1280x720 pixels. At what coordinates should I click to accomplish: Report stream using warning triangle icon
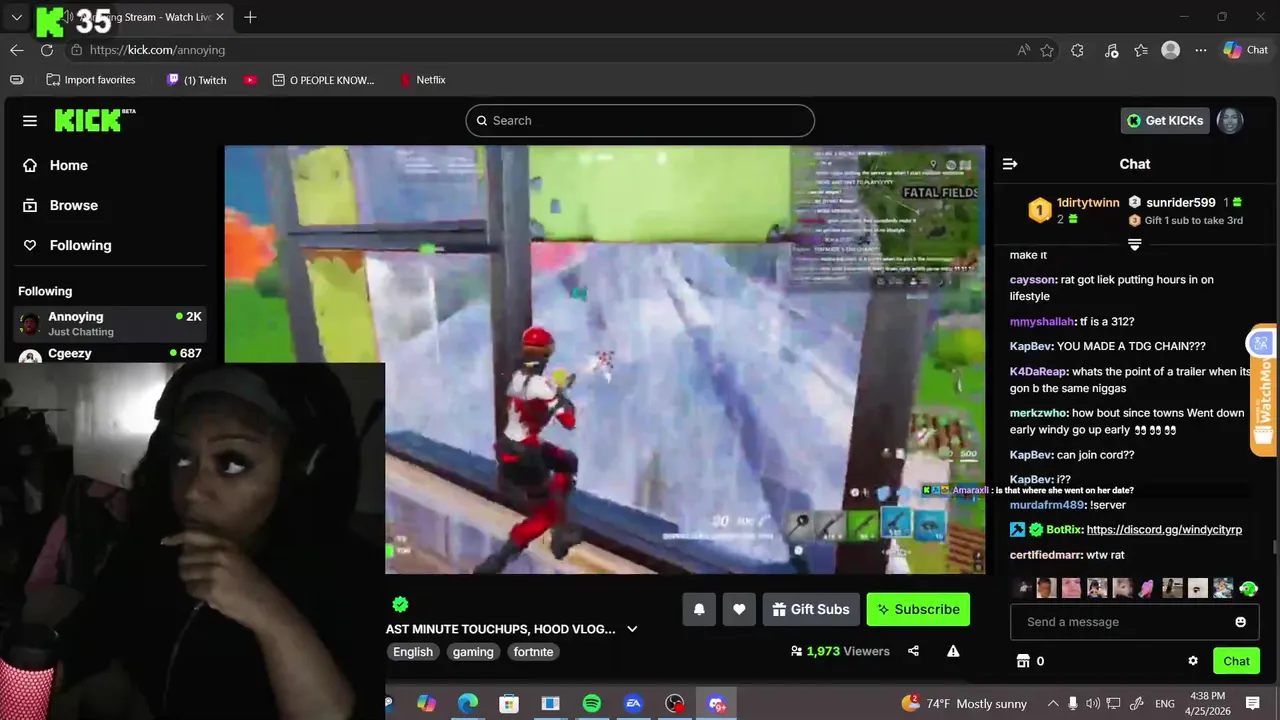953,651
